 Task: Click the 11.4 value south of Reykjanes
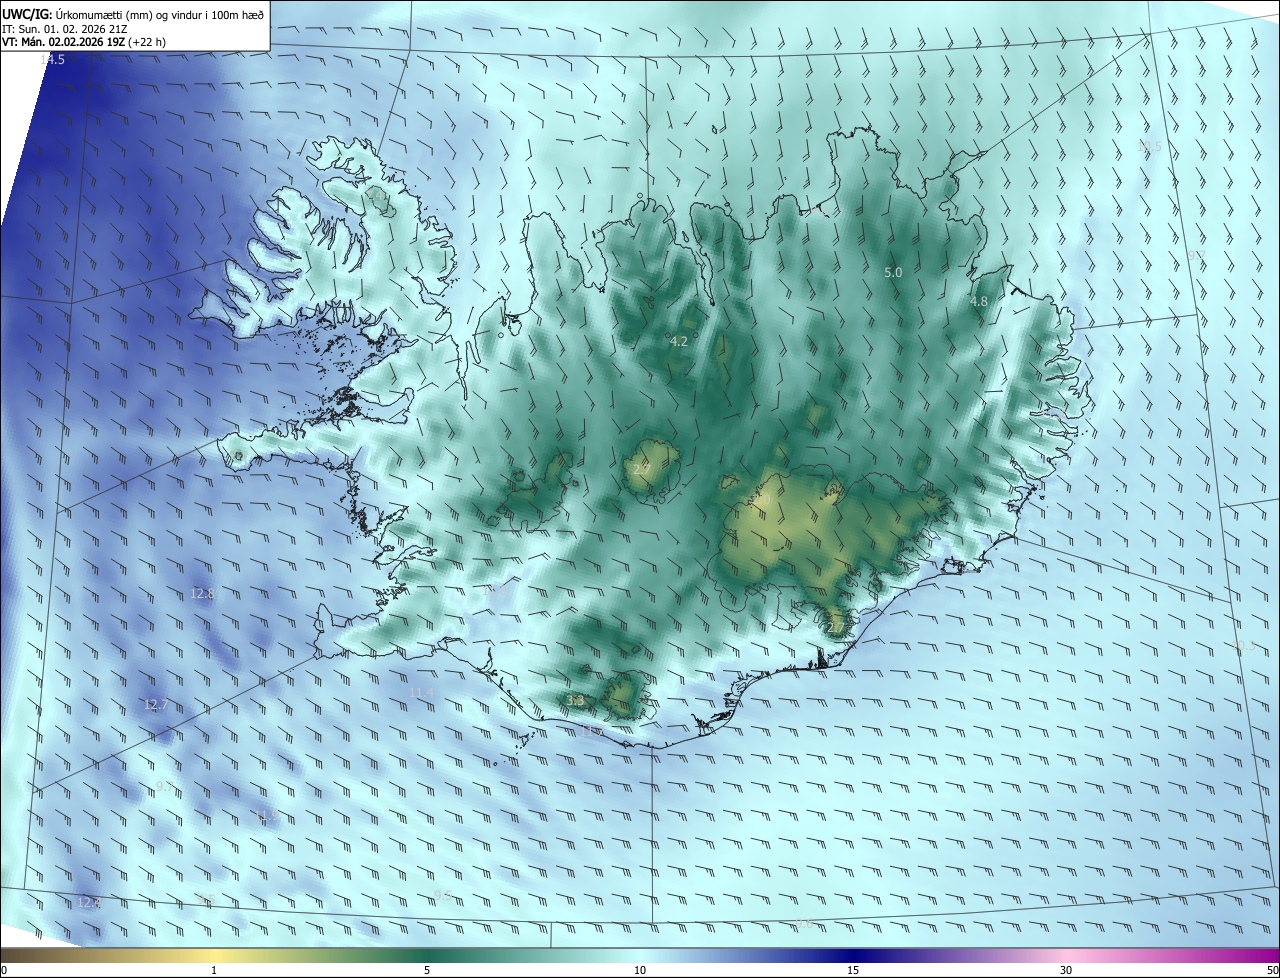[422, 692]
